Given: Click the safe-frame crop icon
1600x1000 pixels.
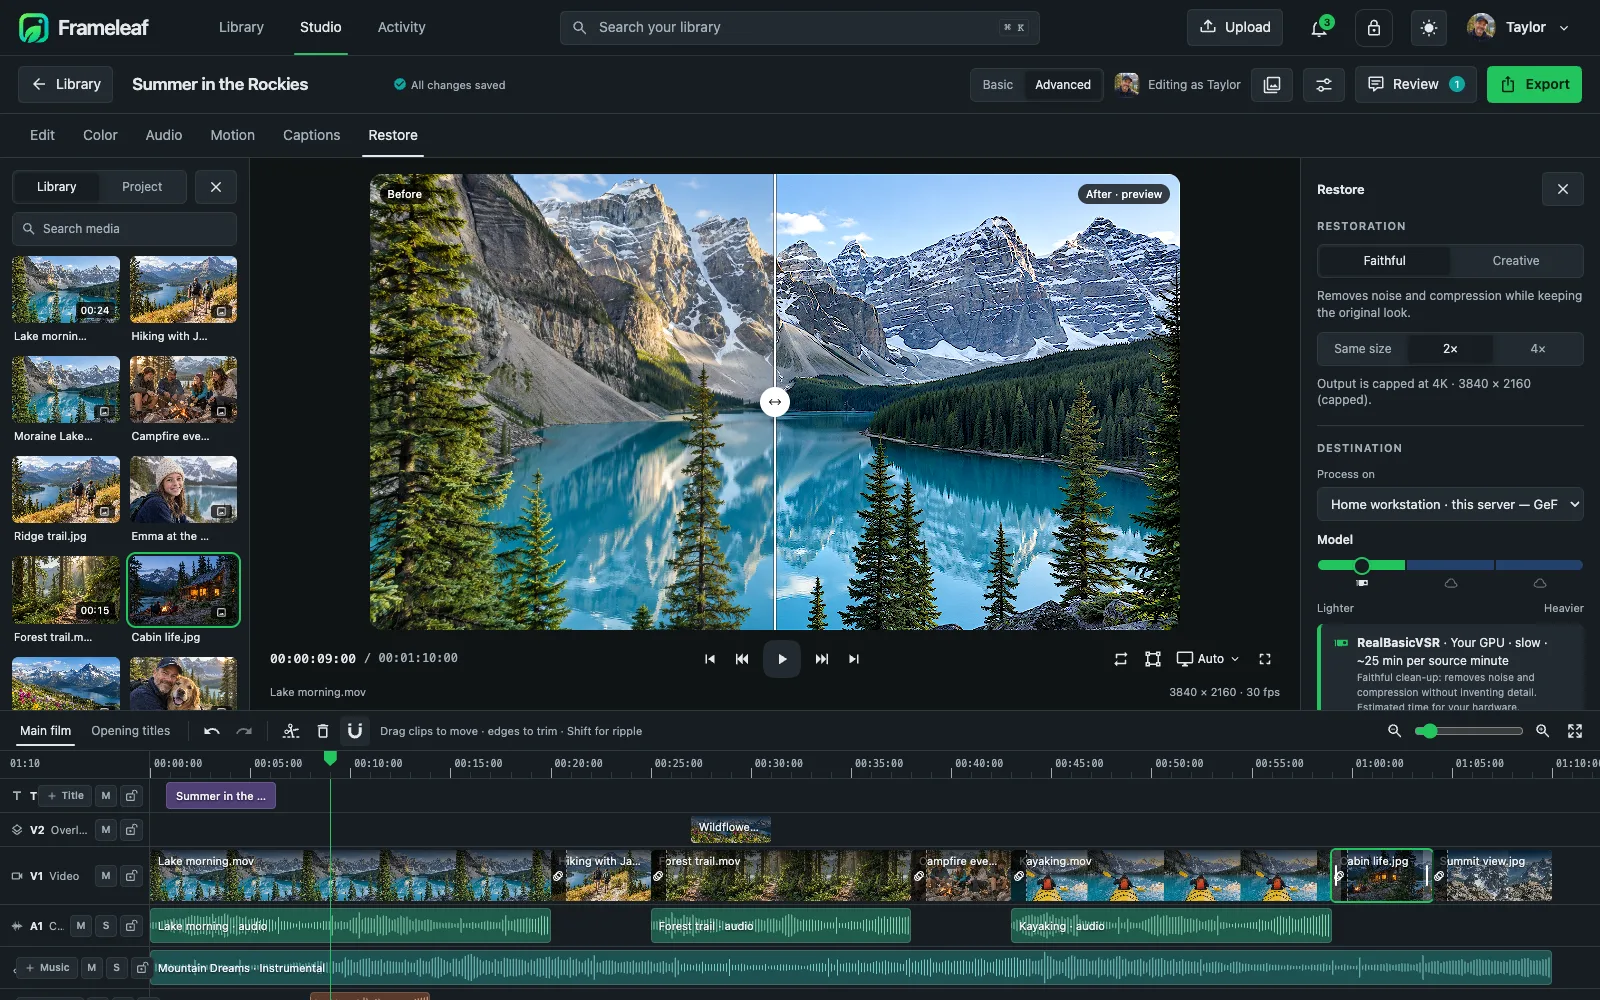Looking at the screenshot, I should pos(1153,659).
